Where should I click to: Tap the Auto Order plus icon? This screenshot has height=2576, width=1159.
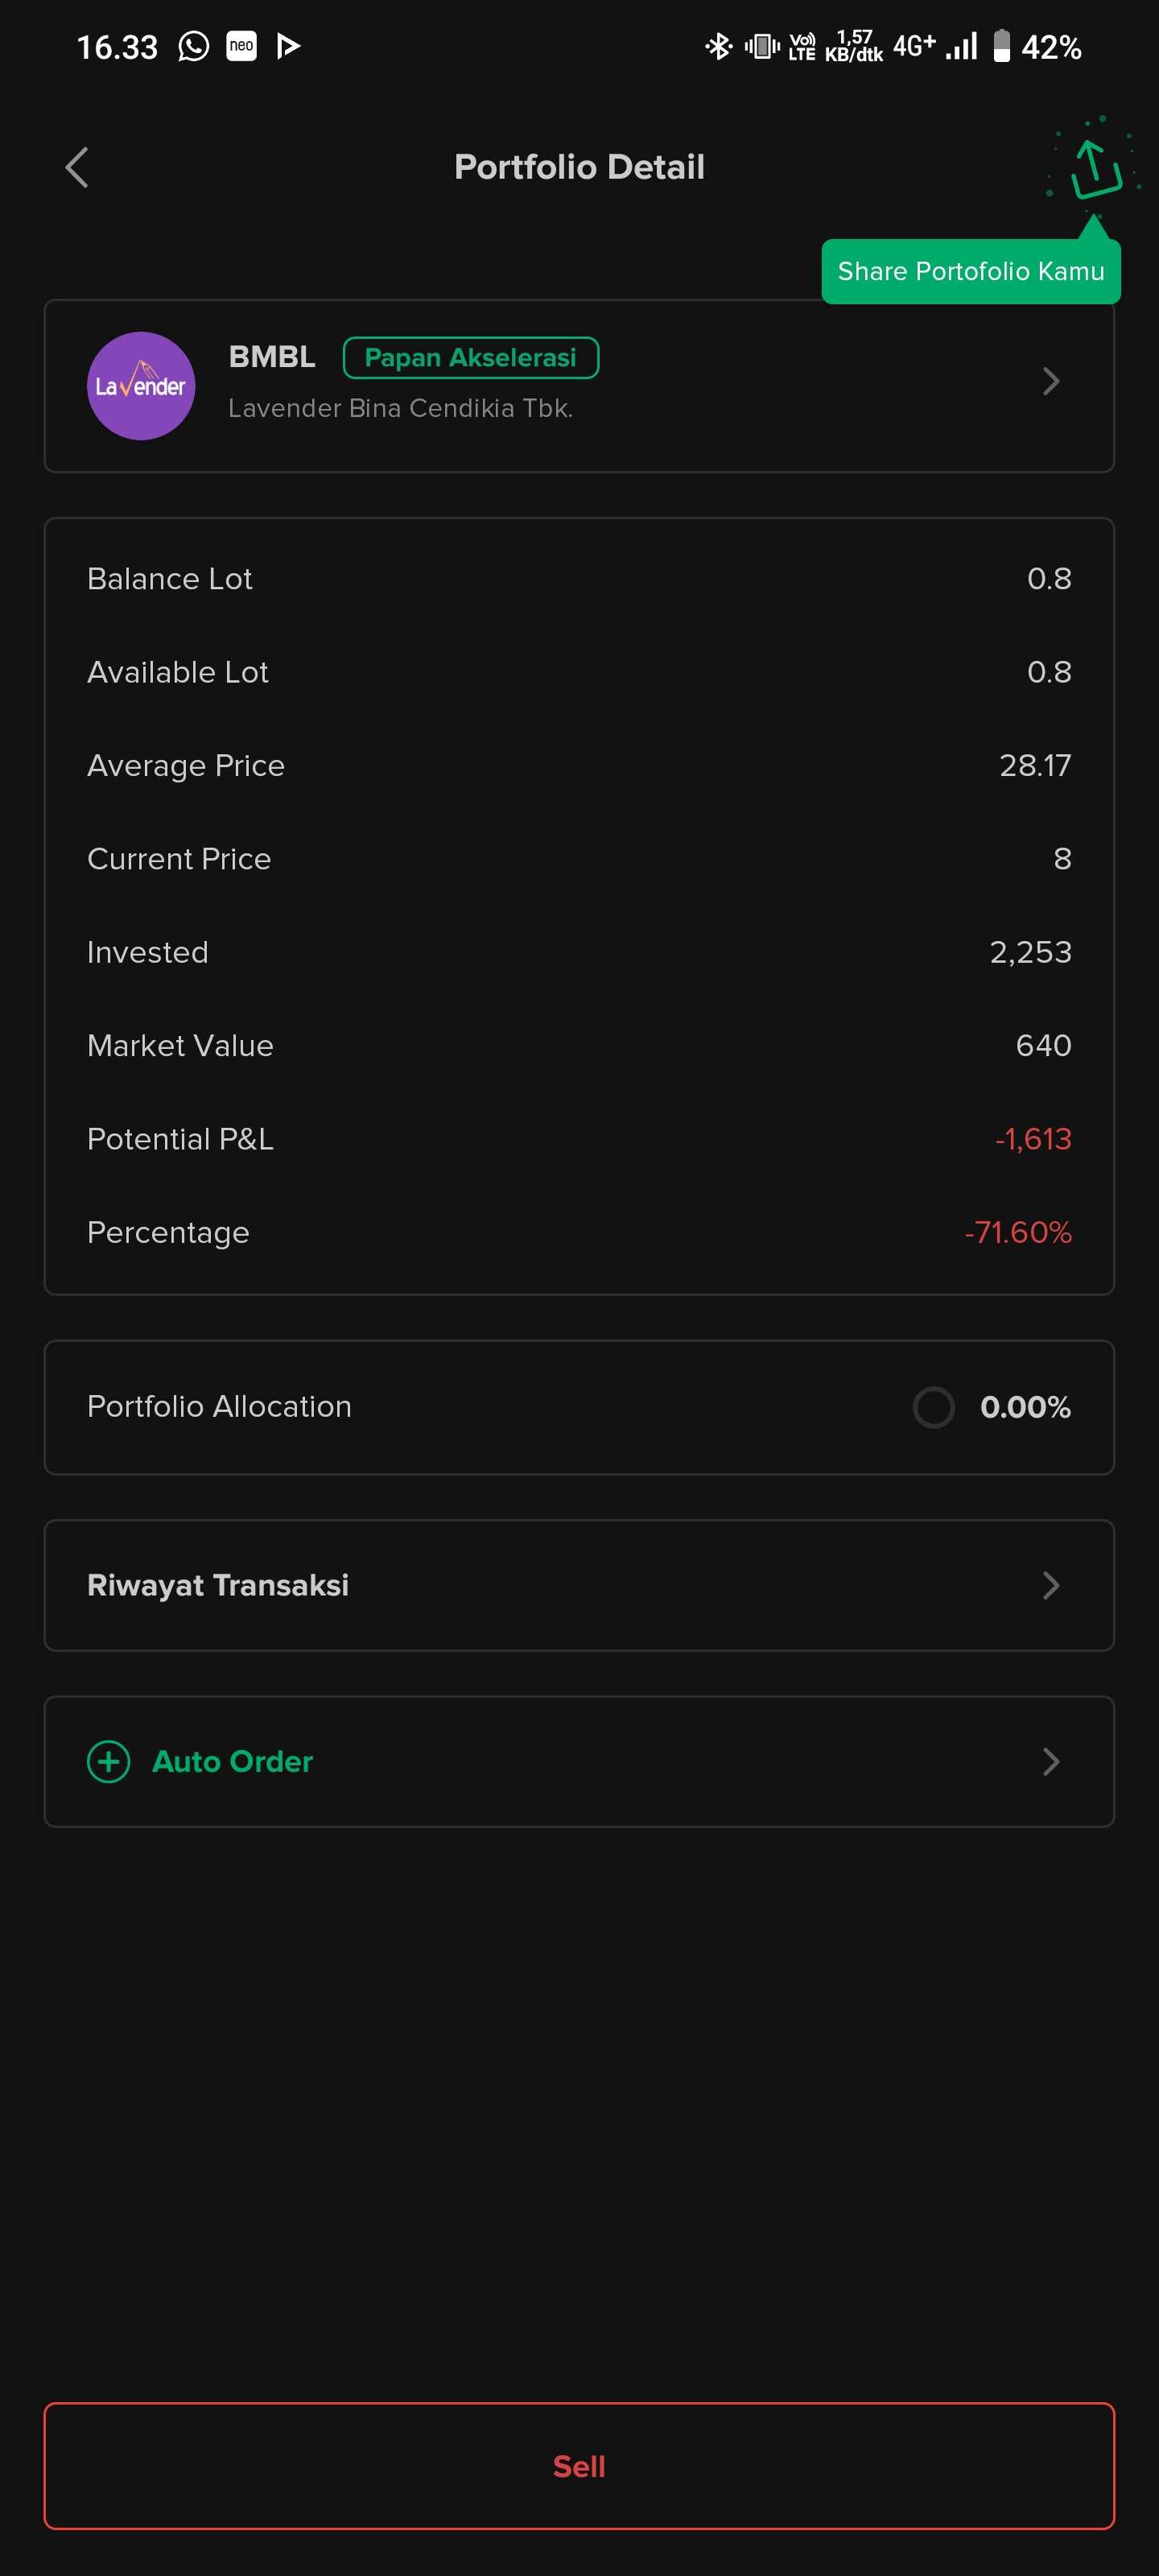(x=109, y=1761)
